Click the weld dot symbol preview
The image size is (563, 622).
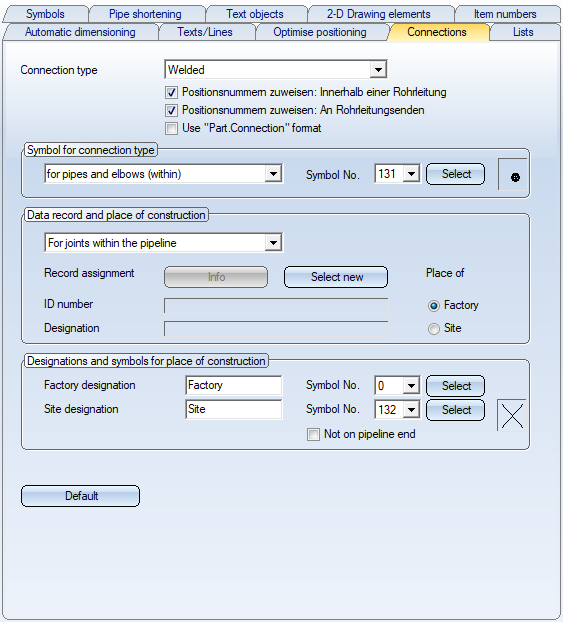tap(513, 175)
